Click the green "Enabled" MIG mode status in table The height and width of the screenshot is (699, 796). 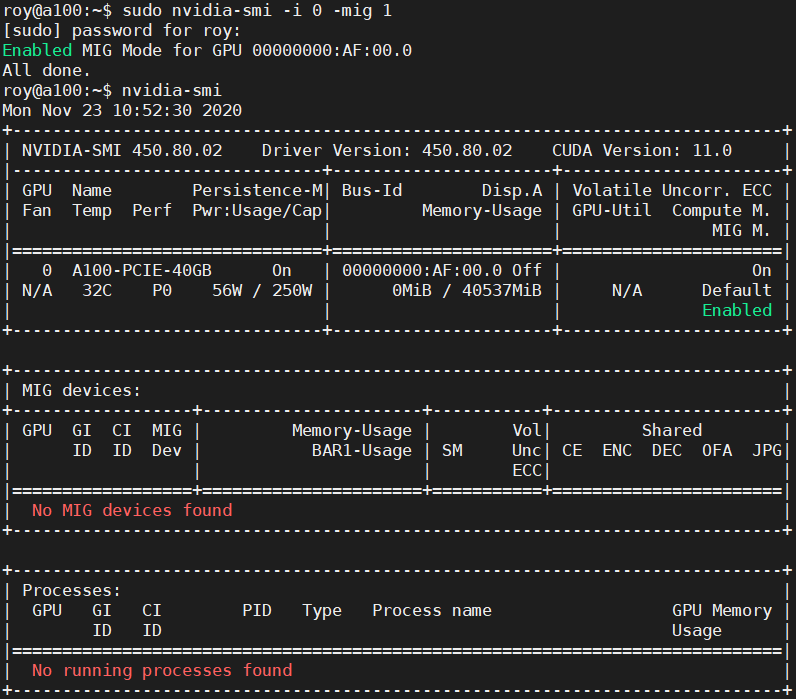tap(737, 310)
